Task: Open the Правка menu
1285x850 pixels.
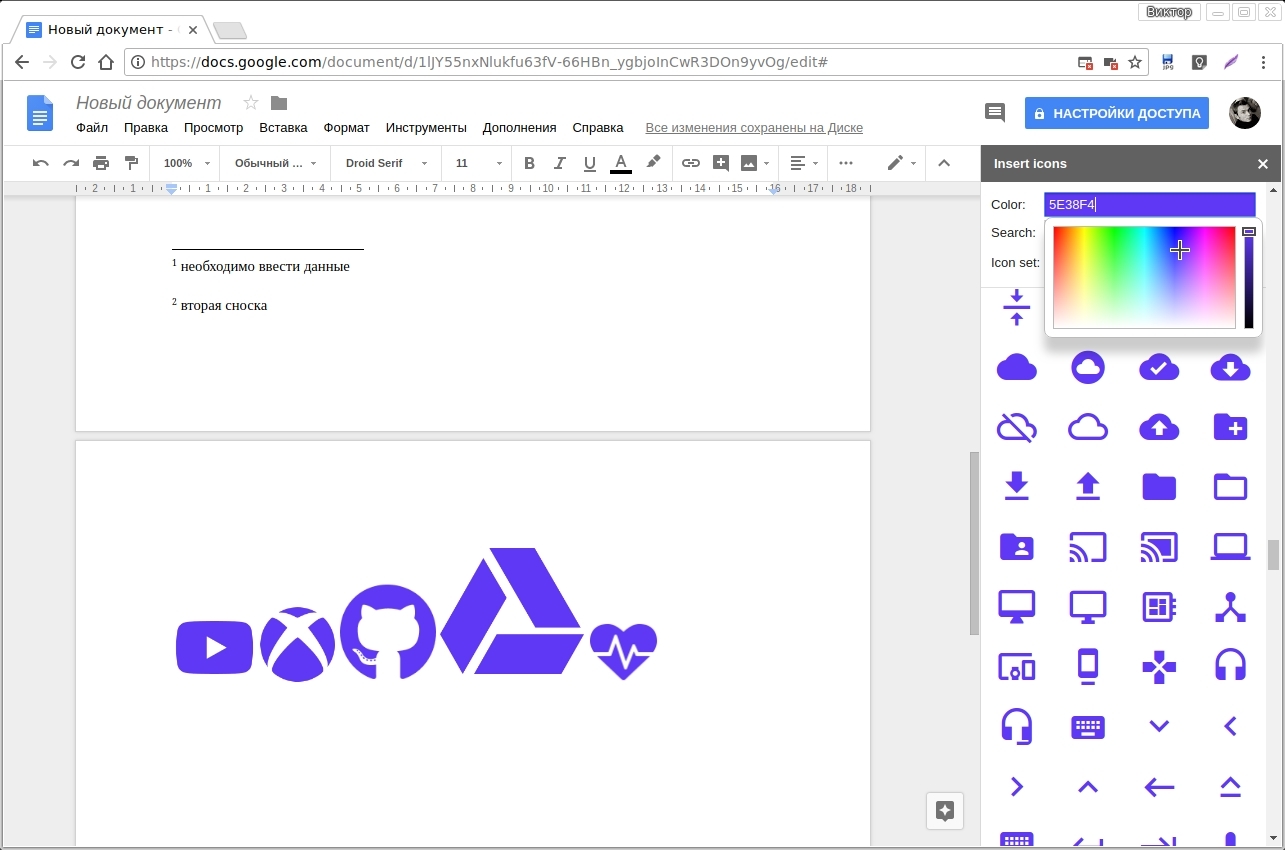Action: coord(146,128)
